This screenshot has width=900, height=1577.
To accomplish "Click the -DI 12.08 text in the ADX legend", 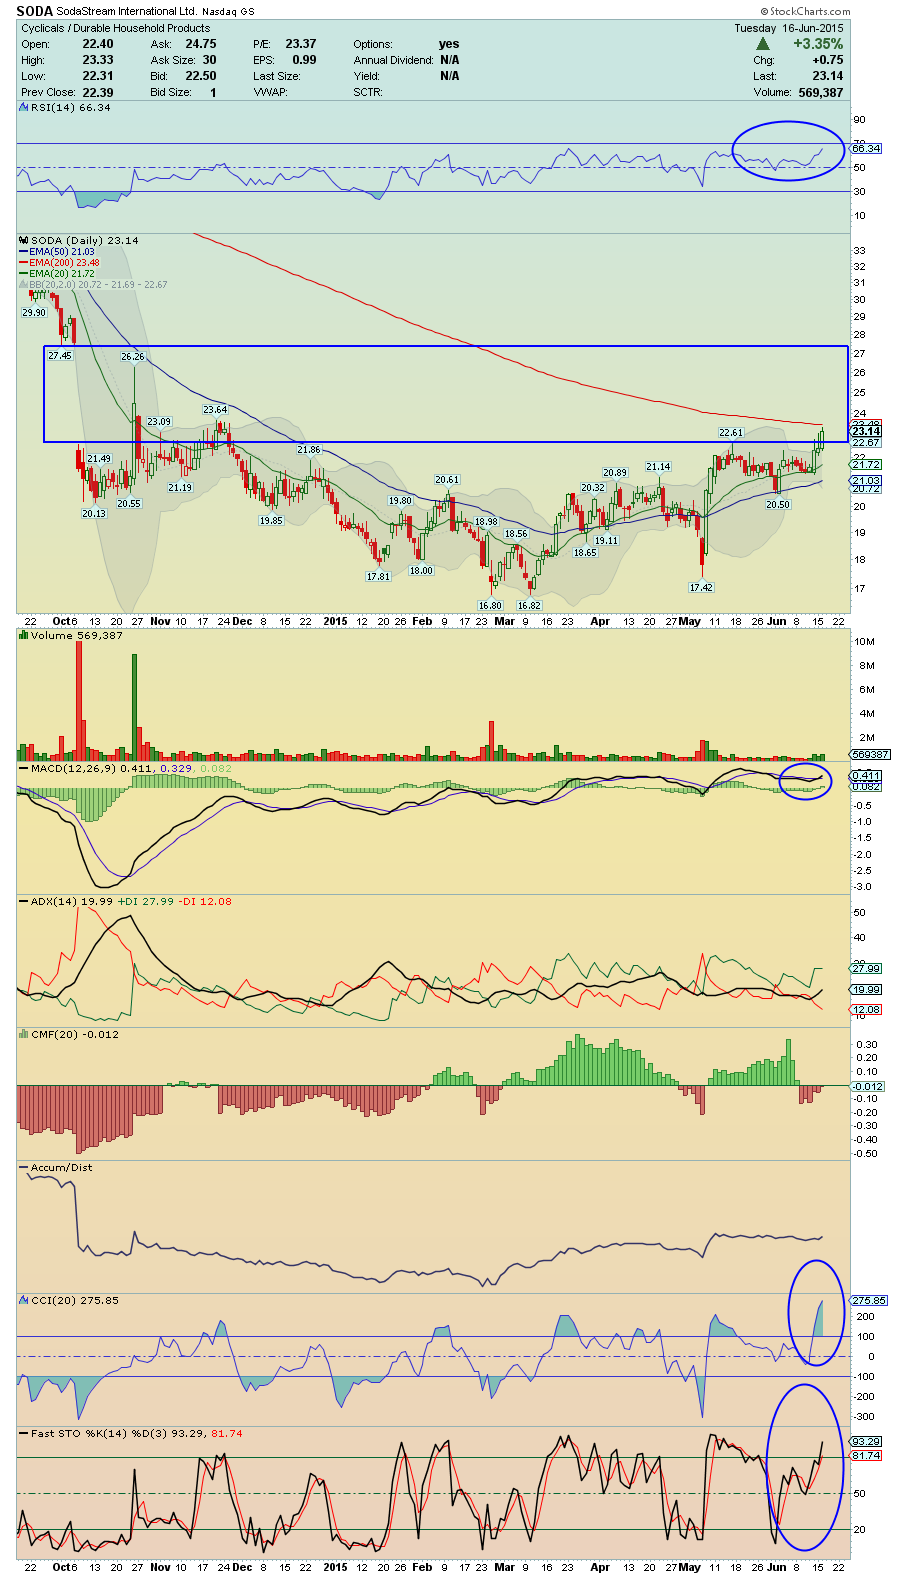I will (205, 901).
